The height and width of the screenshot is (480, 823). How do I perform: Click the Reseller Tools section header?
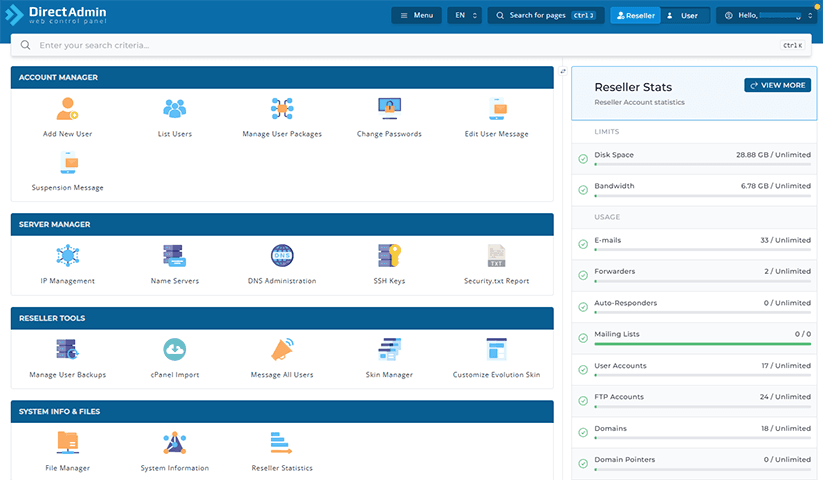coord(282,318)
